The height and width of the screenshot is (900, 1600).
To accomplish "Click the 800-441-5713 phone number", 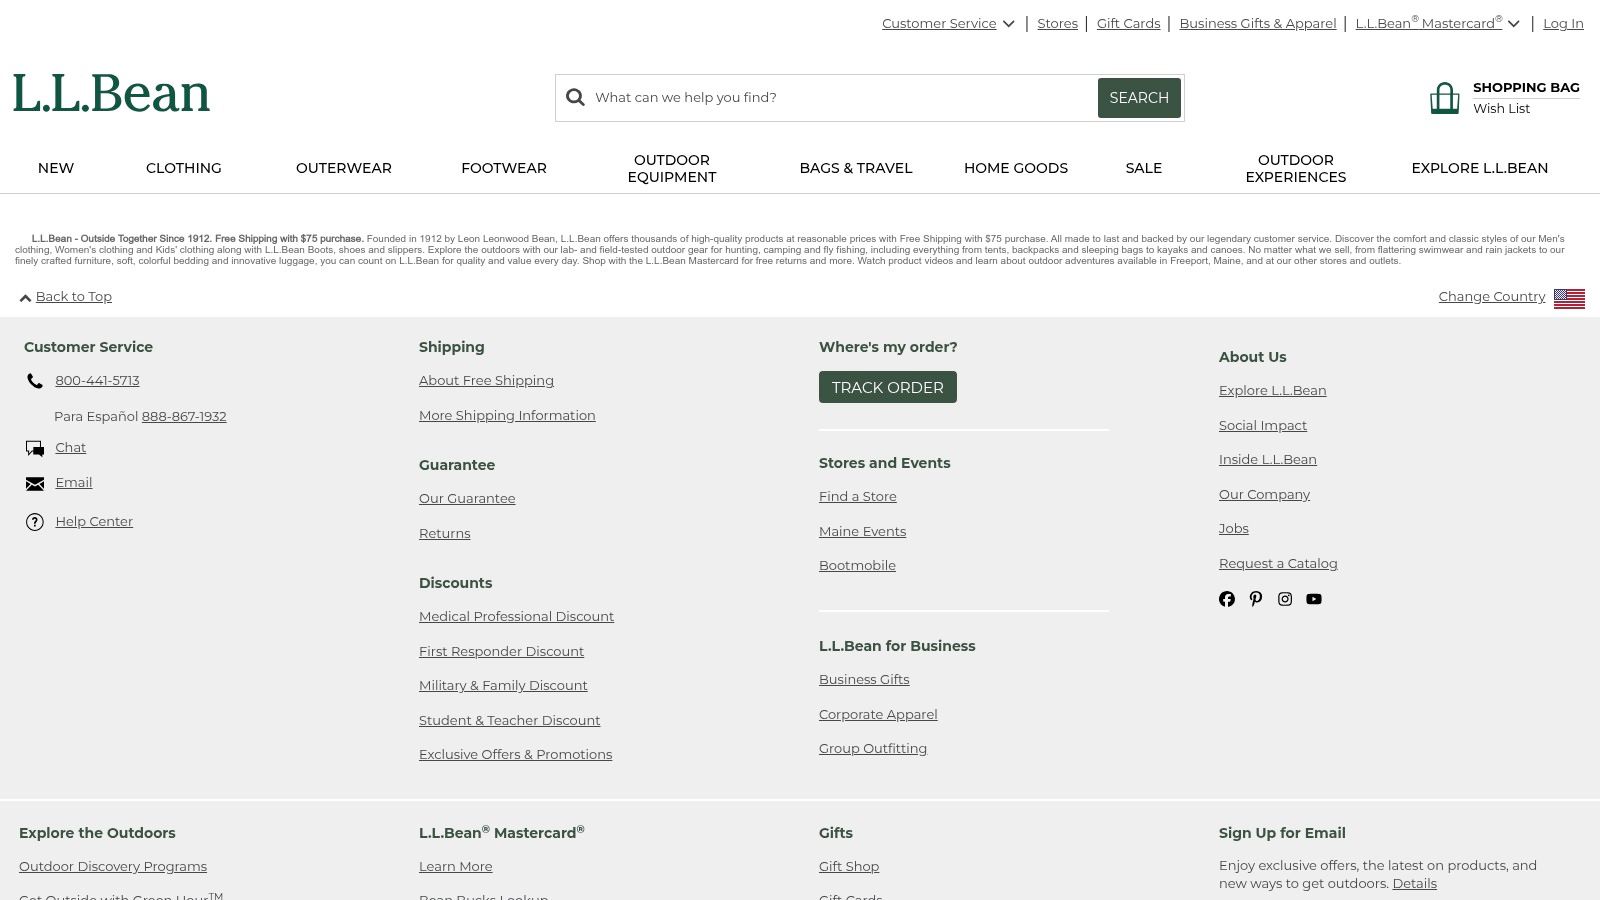I will coord(97,381).
